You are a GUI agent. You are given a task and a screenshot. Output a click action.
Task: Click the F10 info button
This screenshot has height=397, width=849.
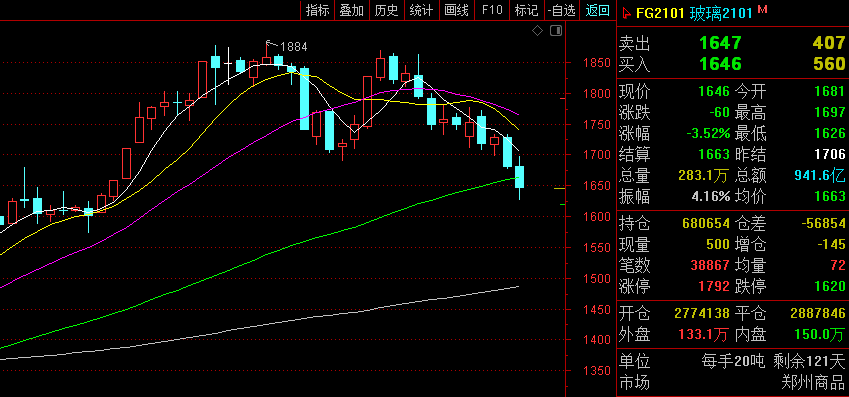pyautogui.click(x=492, y=10)
